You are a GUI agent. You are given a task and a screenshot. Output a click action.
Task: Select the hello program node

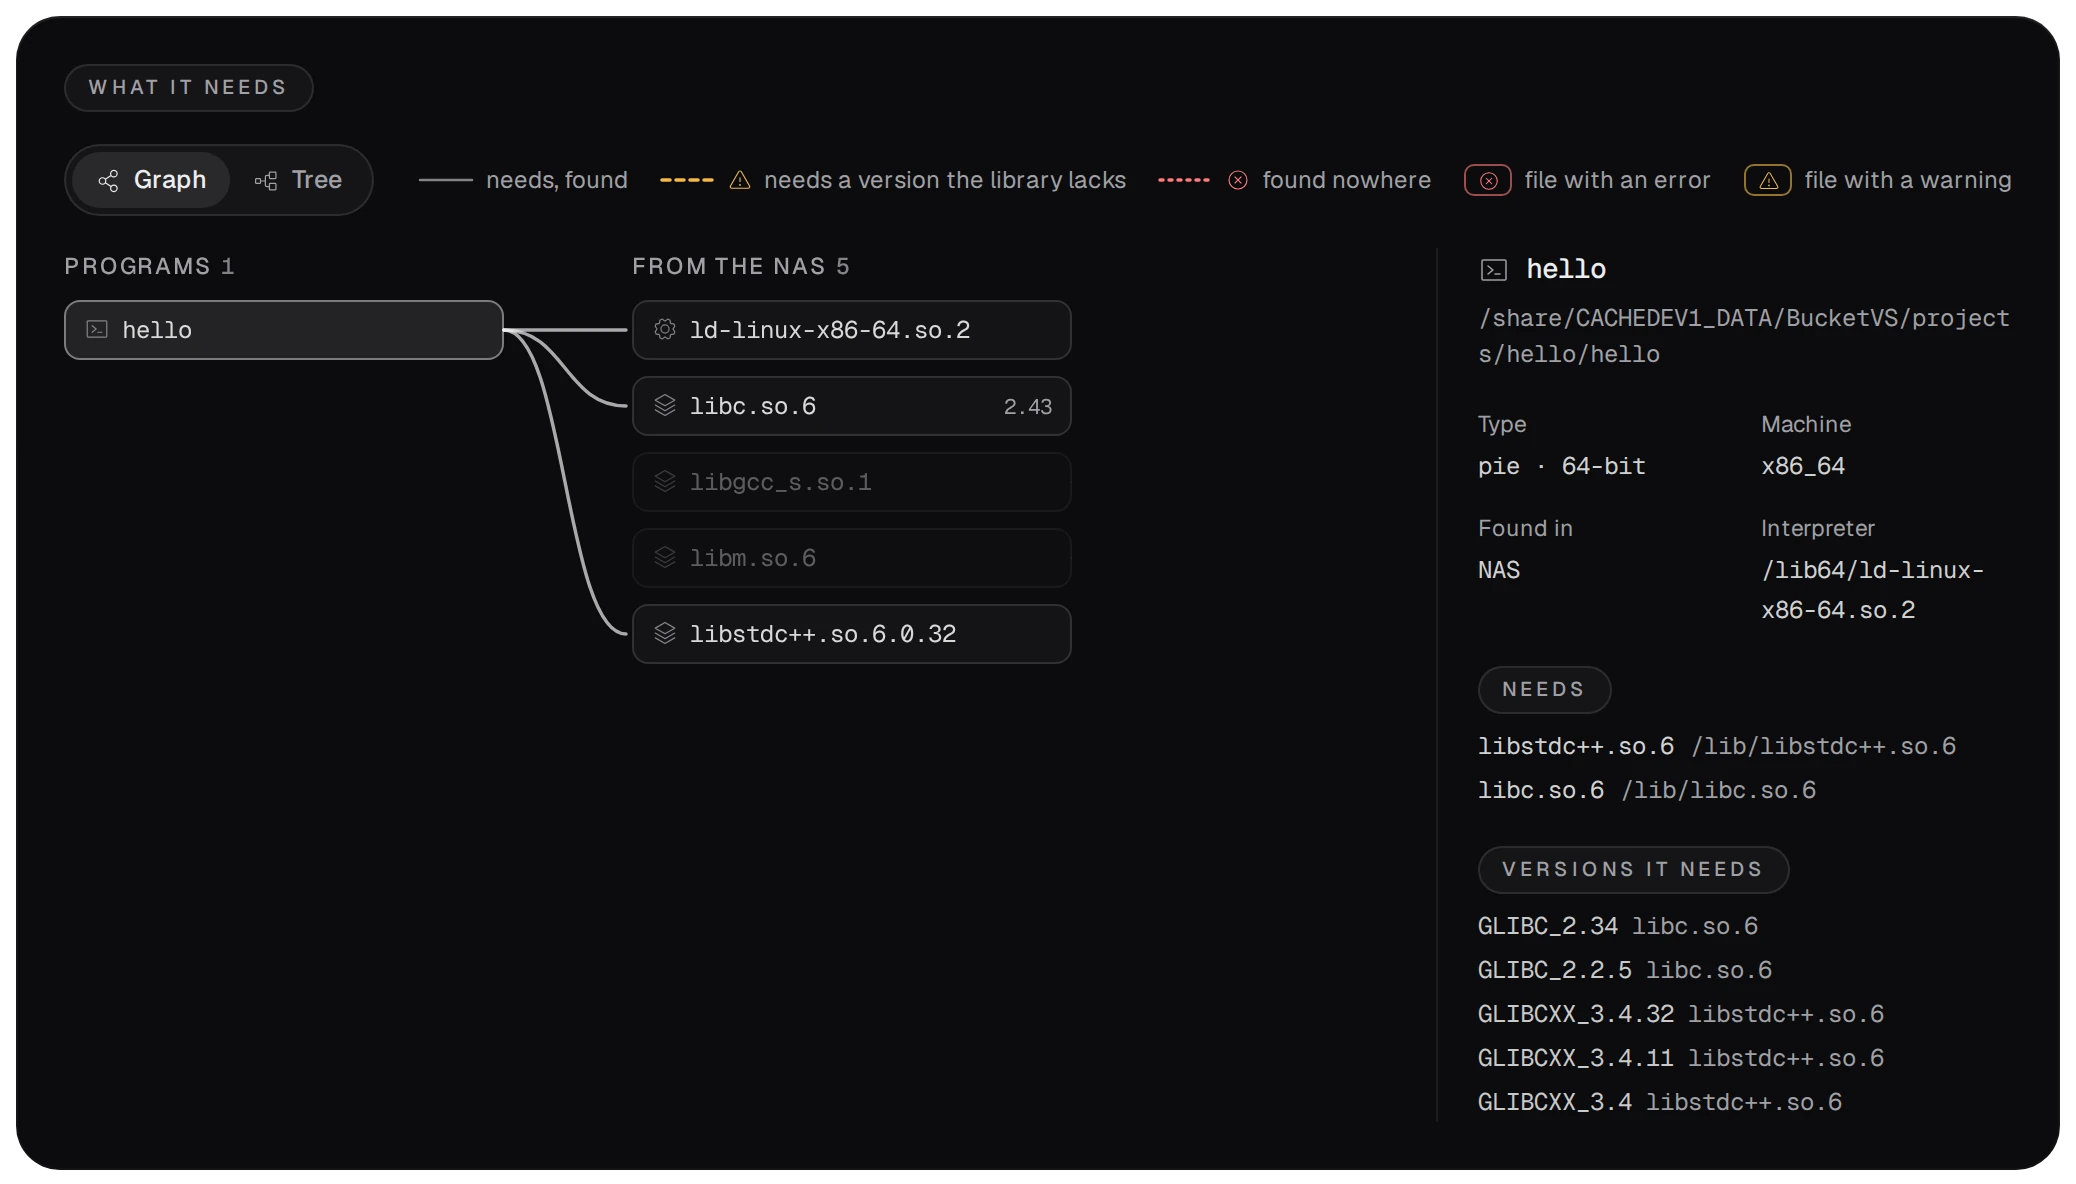point(284,330)
